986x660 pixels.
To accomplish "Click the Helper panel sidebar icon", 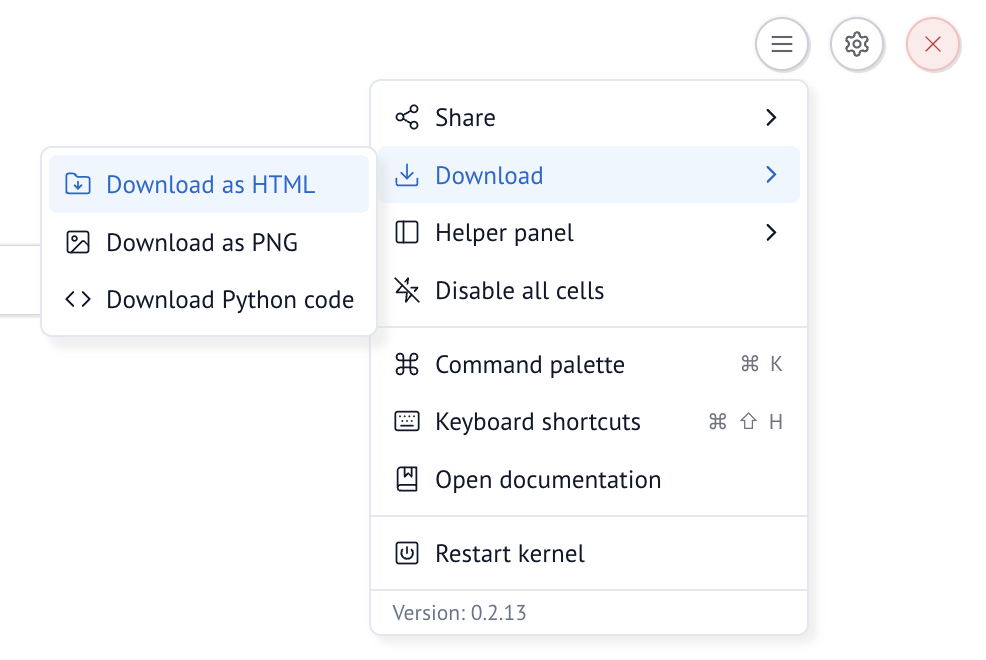I will point(407,233).
